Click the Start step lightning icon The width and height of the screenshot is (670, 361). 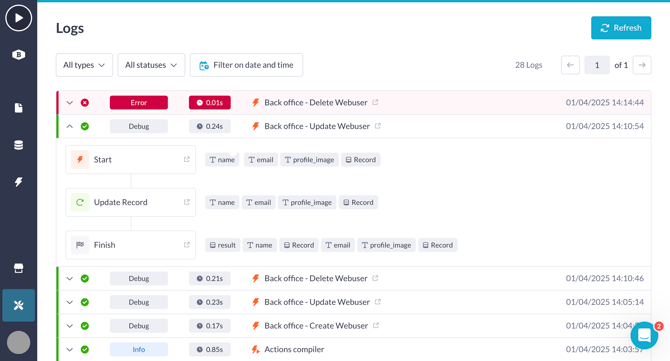(80, 159)
